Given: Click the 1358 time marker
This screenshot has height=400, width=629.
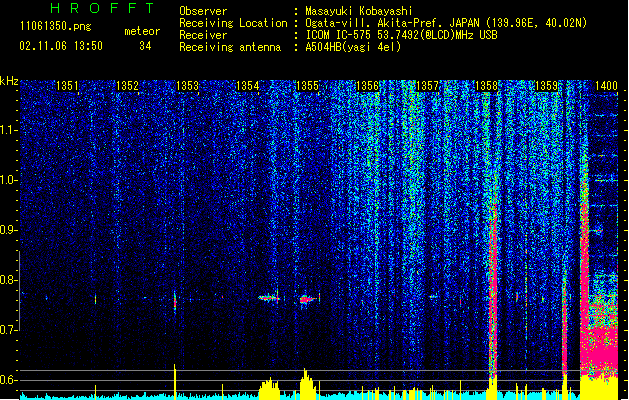Looking at the screenshot, I should (x=487, y=86).
